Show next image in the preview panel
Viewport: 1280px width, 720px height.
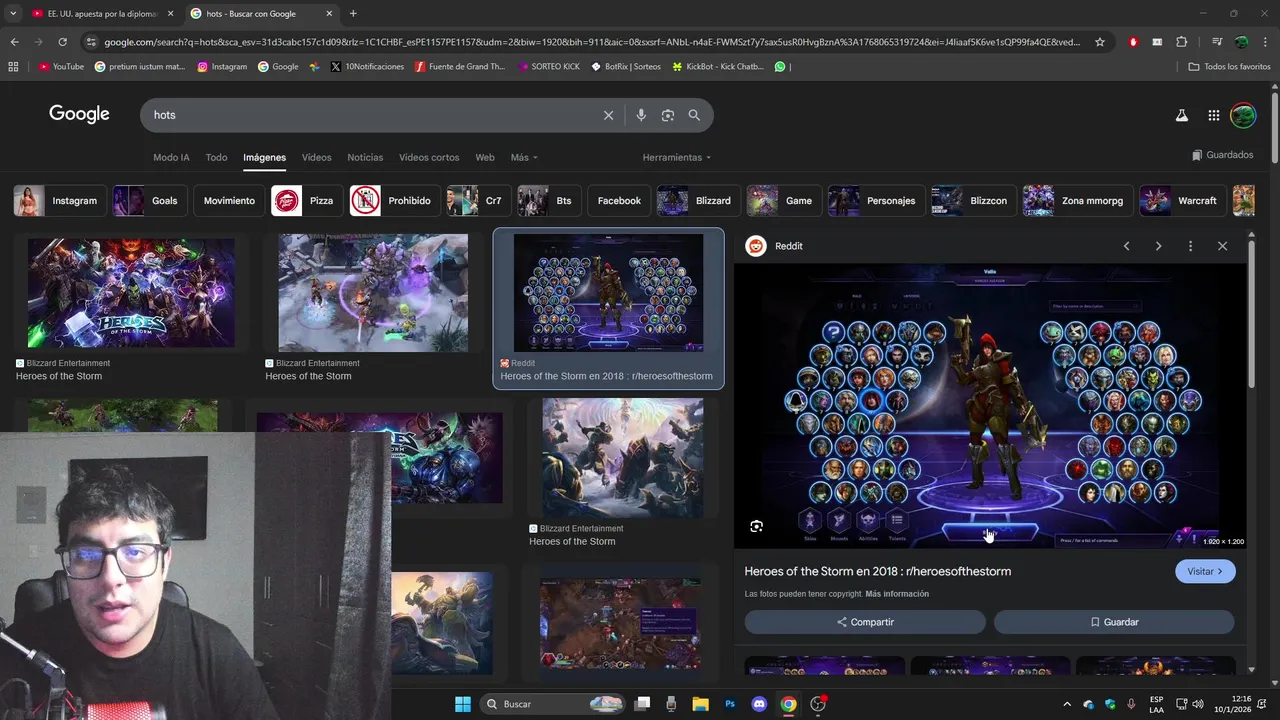point(1158,246)
